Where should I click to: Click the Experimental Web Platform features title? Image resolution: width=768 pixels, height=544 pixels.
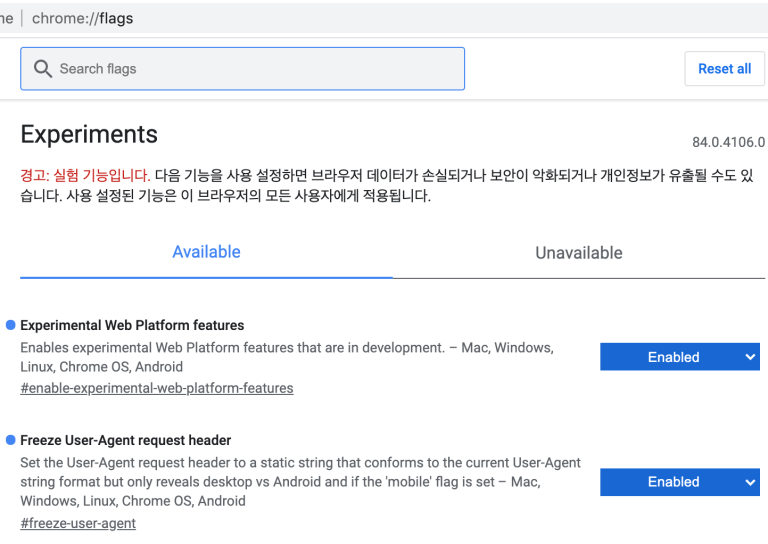click(132, 325)
